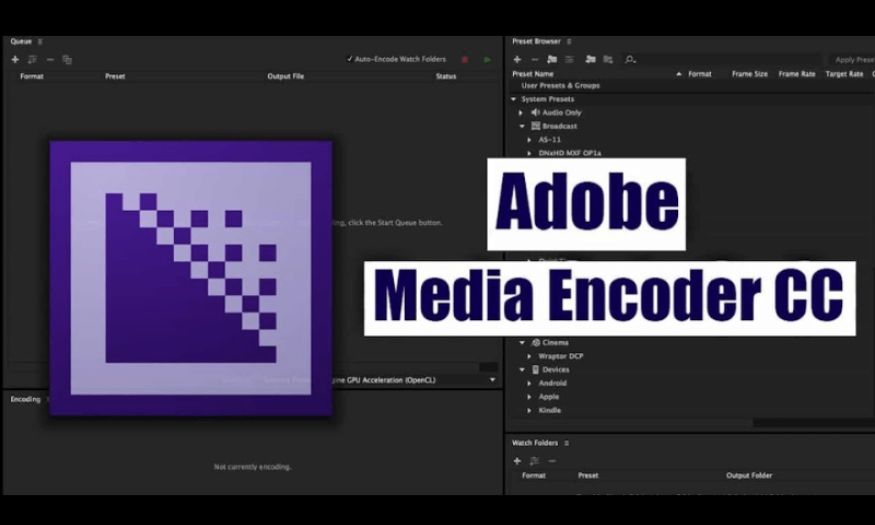
Task: Open watch folder settings icon
Action: pyautogui.click(x=535, y=461)
